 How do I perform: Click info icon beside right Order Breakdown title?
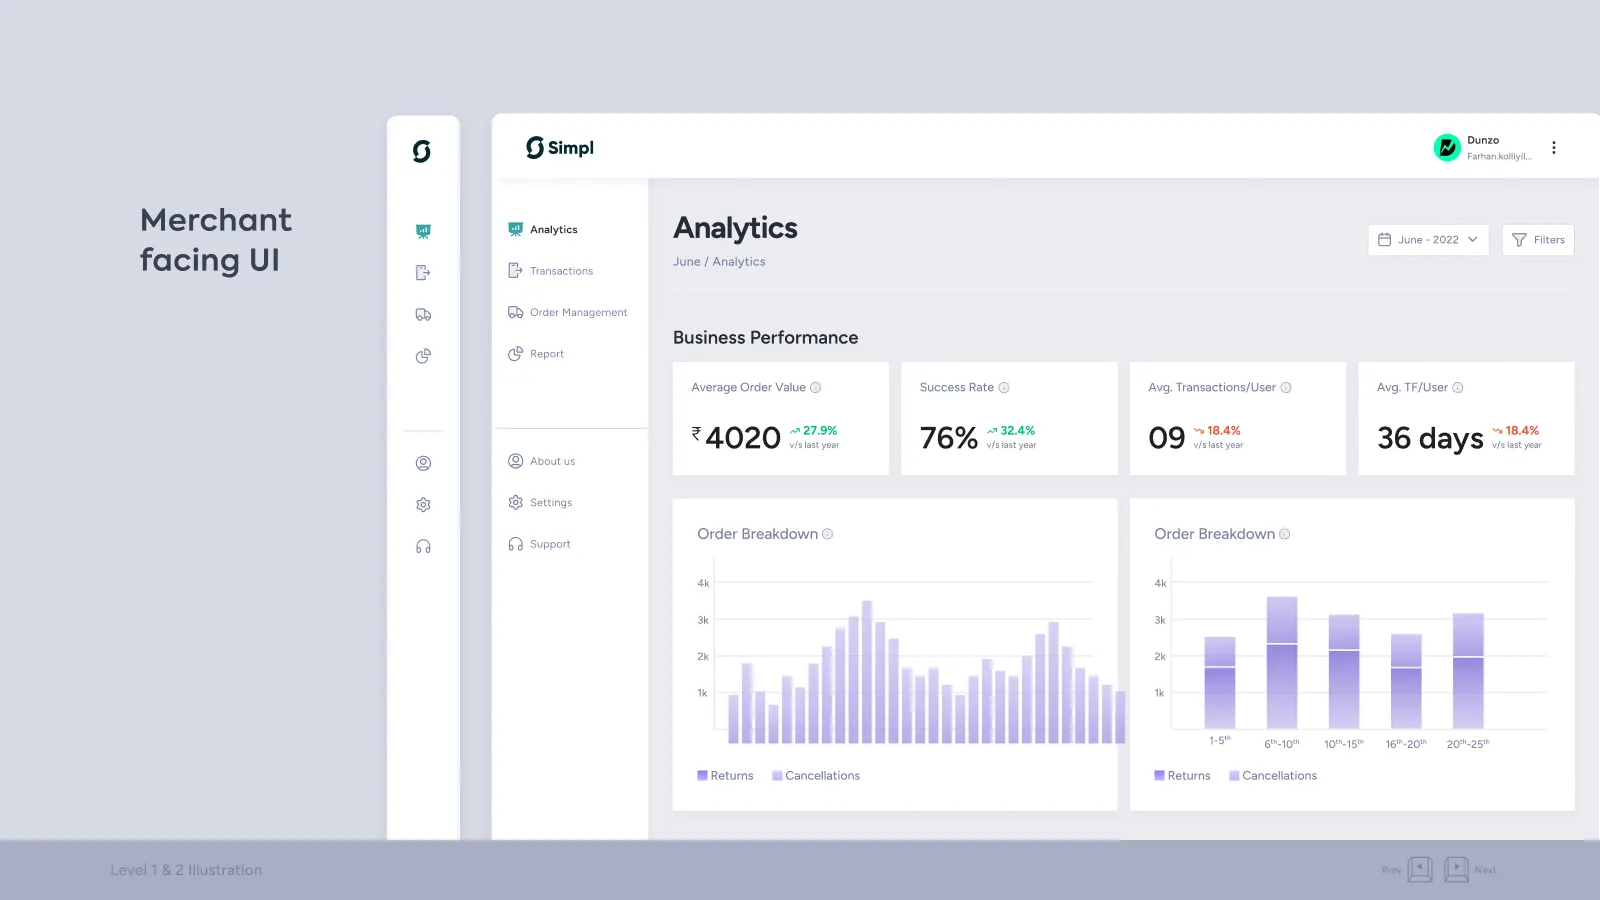(x=1285, y=534)
